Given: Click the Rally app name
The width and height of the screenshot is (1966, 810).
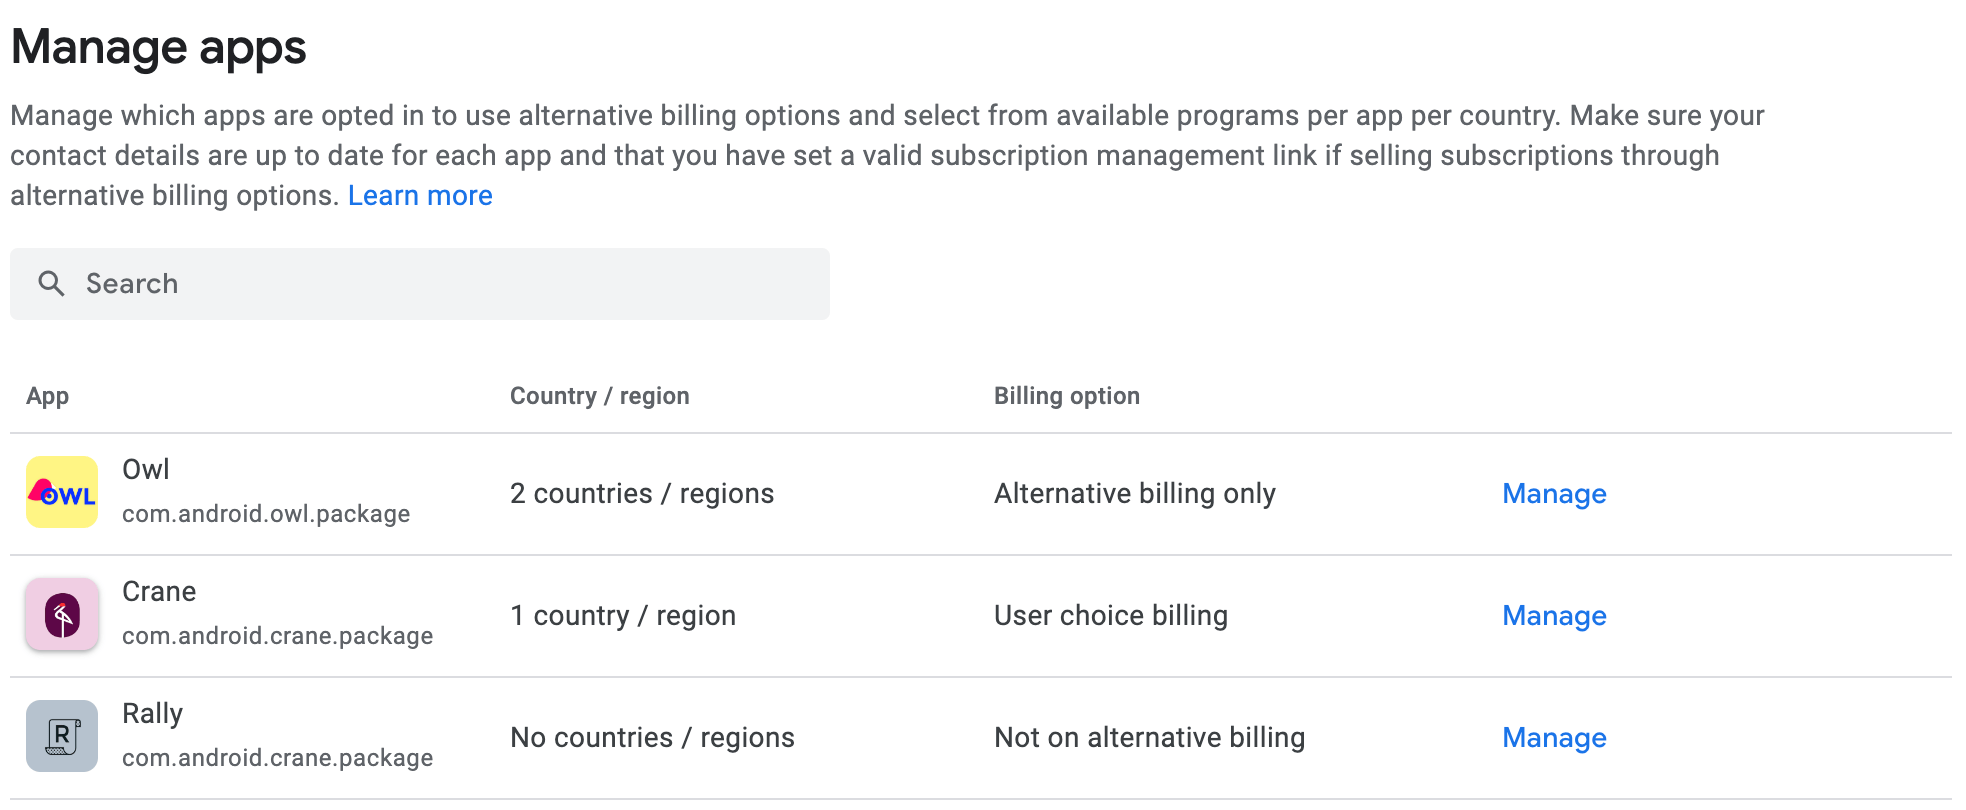Looking at the screenshot, I should [x=151, y=712].
